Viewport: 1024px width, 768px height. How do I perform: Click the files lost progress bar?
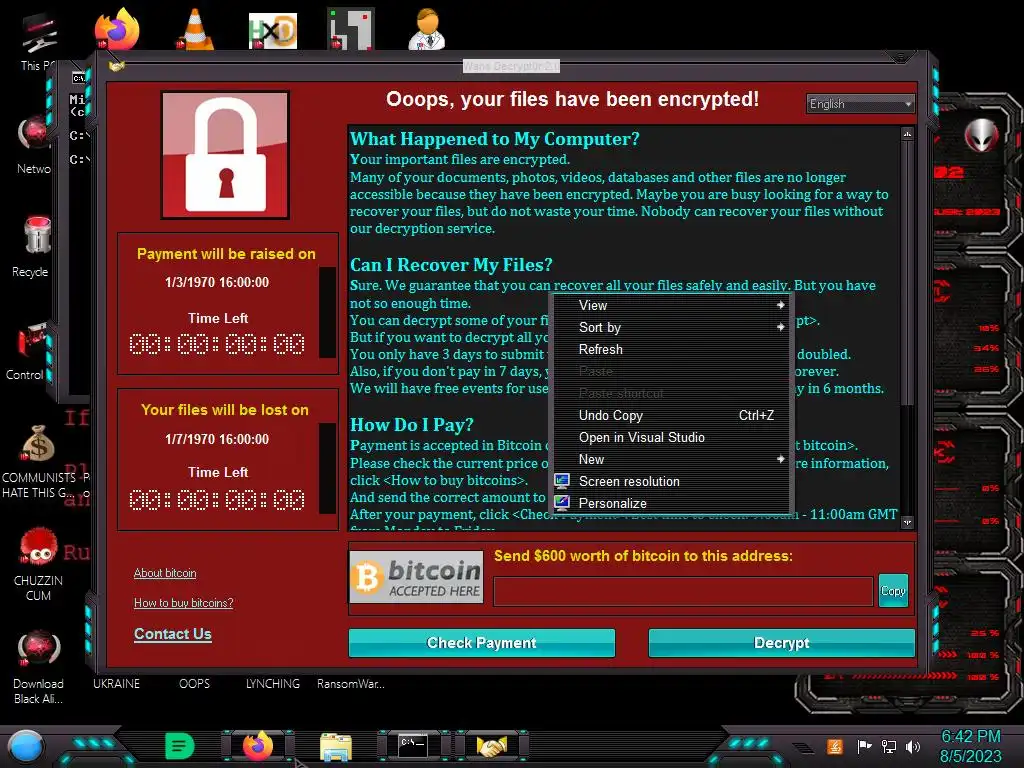pyautogui.click(x=327, y=467)
